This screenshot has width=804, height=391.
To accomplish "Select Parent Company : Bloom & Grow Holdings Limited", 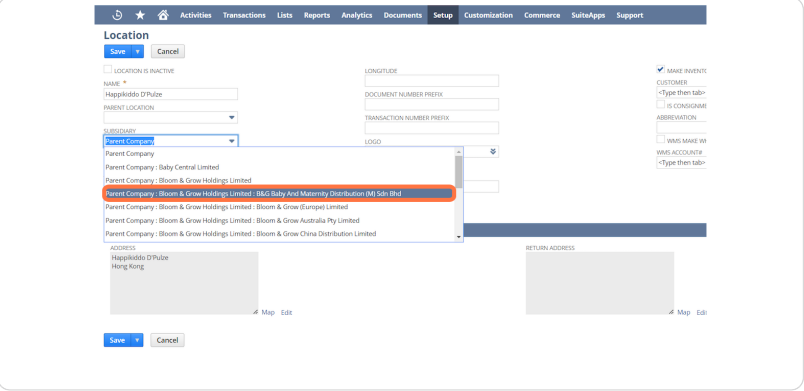I will tap(279, 180).
